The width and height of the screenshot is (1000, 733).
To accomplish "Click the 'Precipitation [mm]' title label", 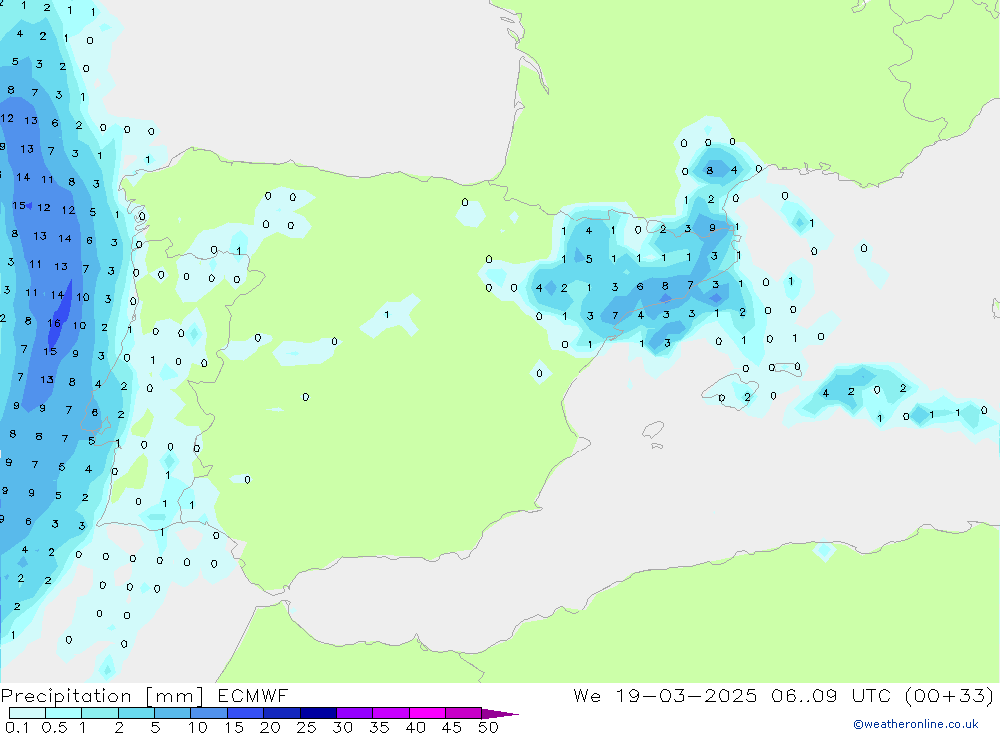I will [101, 696].
